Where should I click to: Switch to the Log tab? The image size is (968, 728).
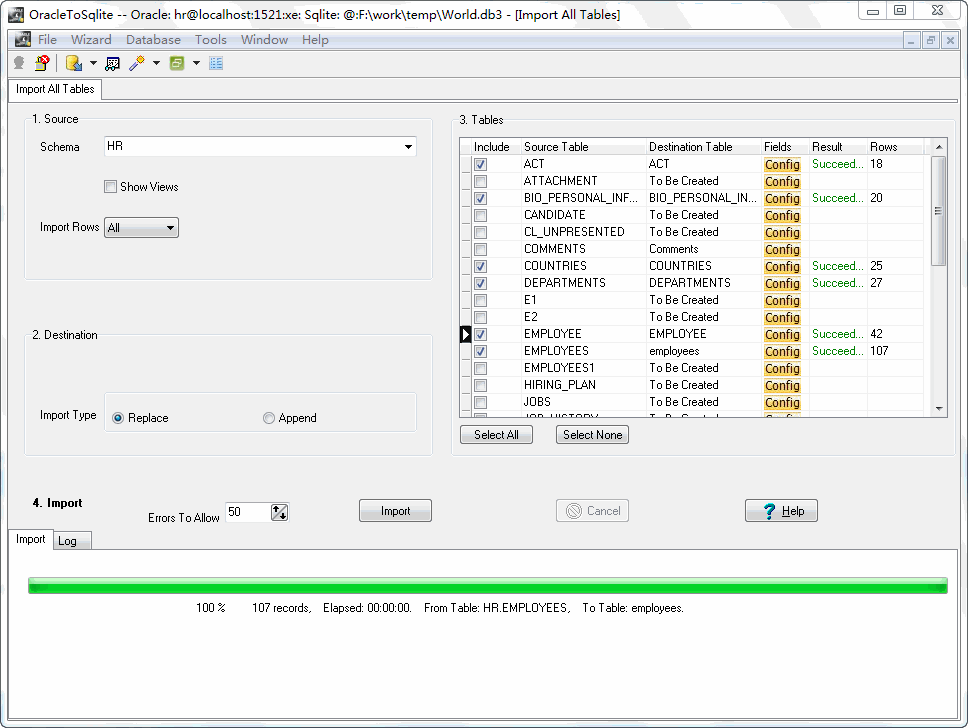[72, 541]
